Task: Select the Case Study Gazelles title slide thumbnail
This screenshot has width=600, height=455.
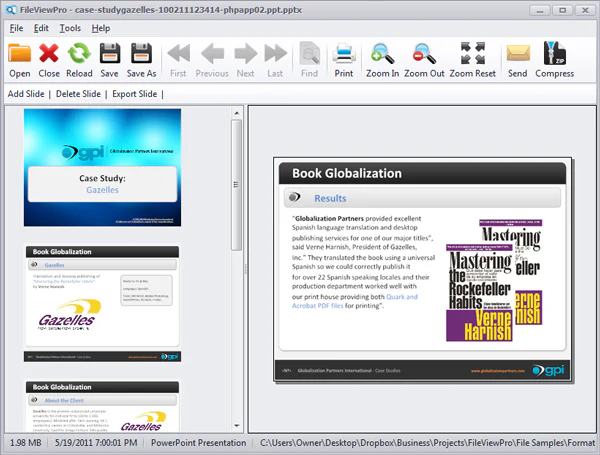Action: [102, 168]
